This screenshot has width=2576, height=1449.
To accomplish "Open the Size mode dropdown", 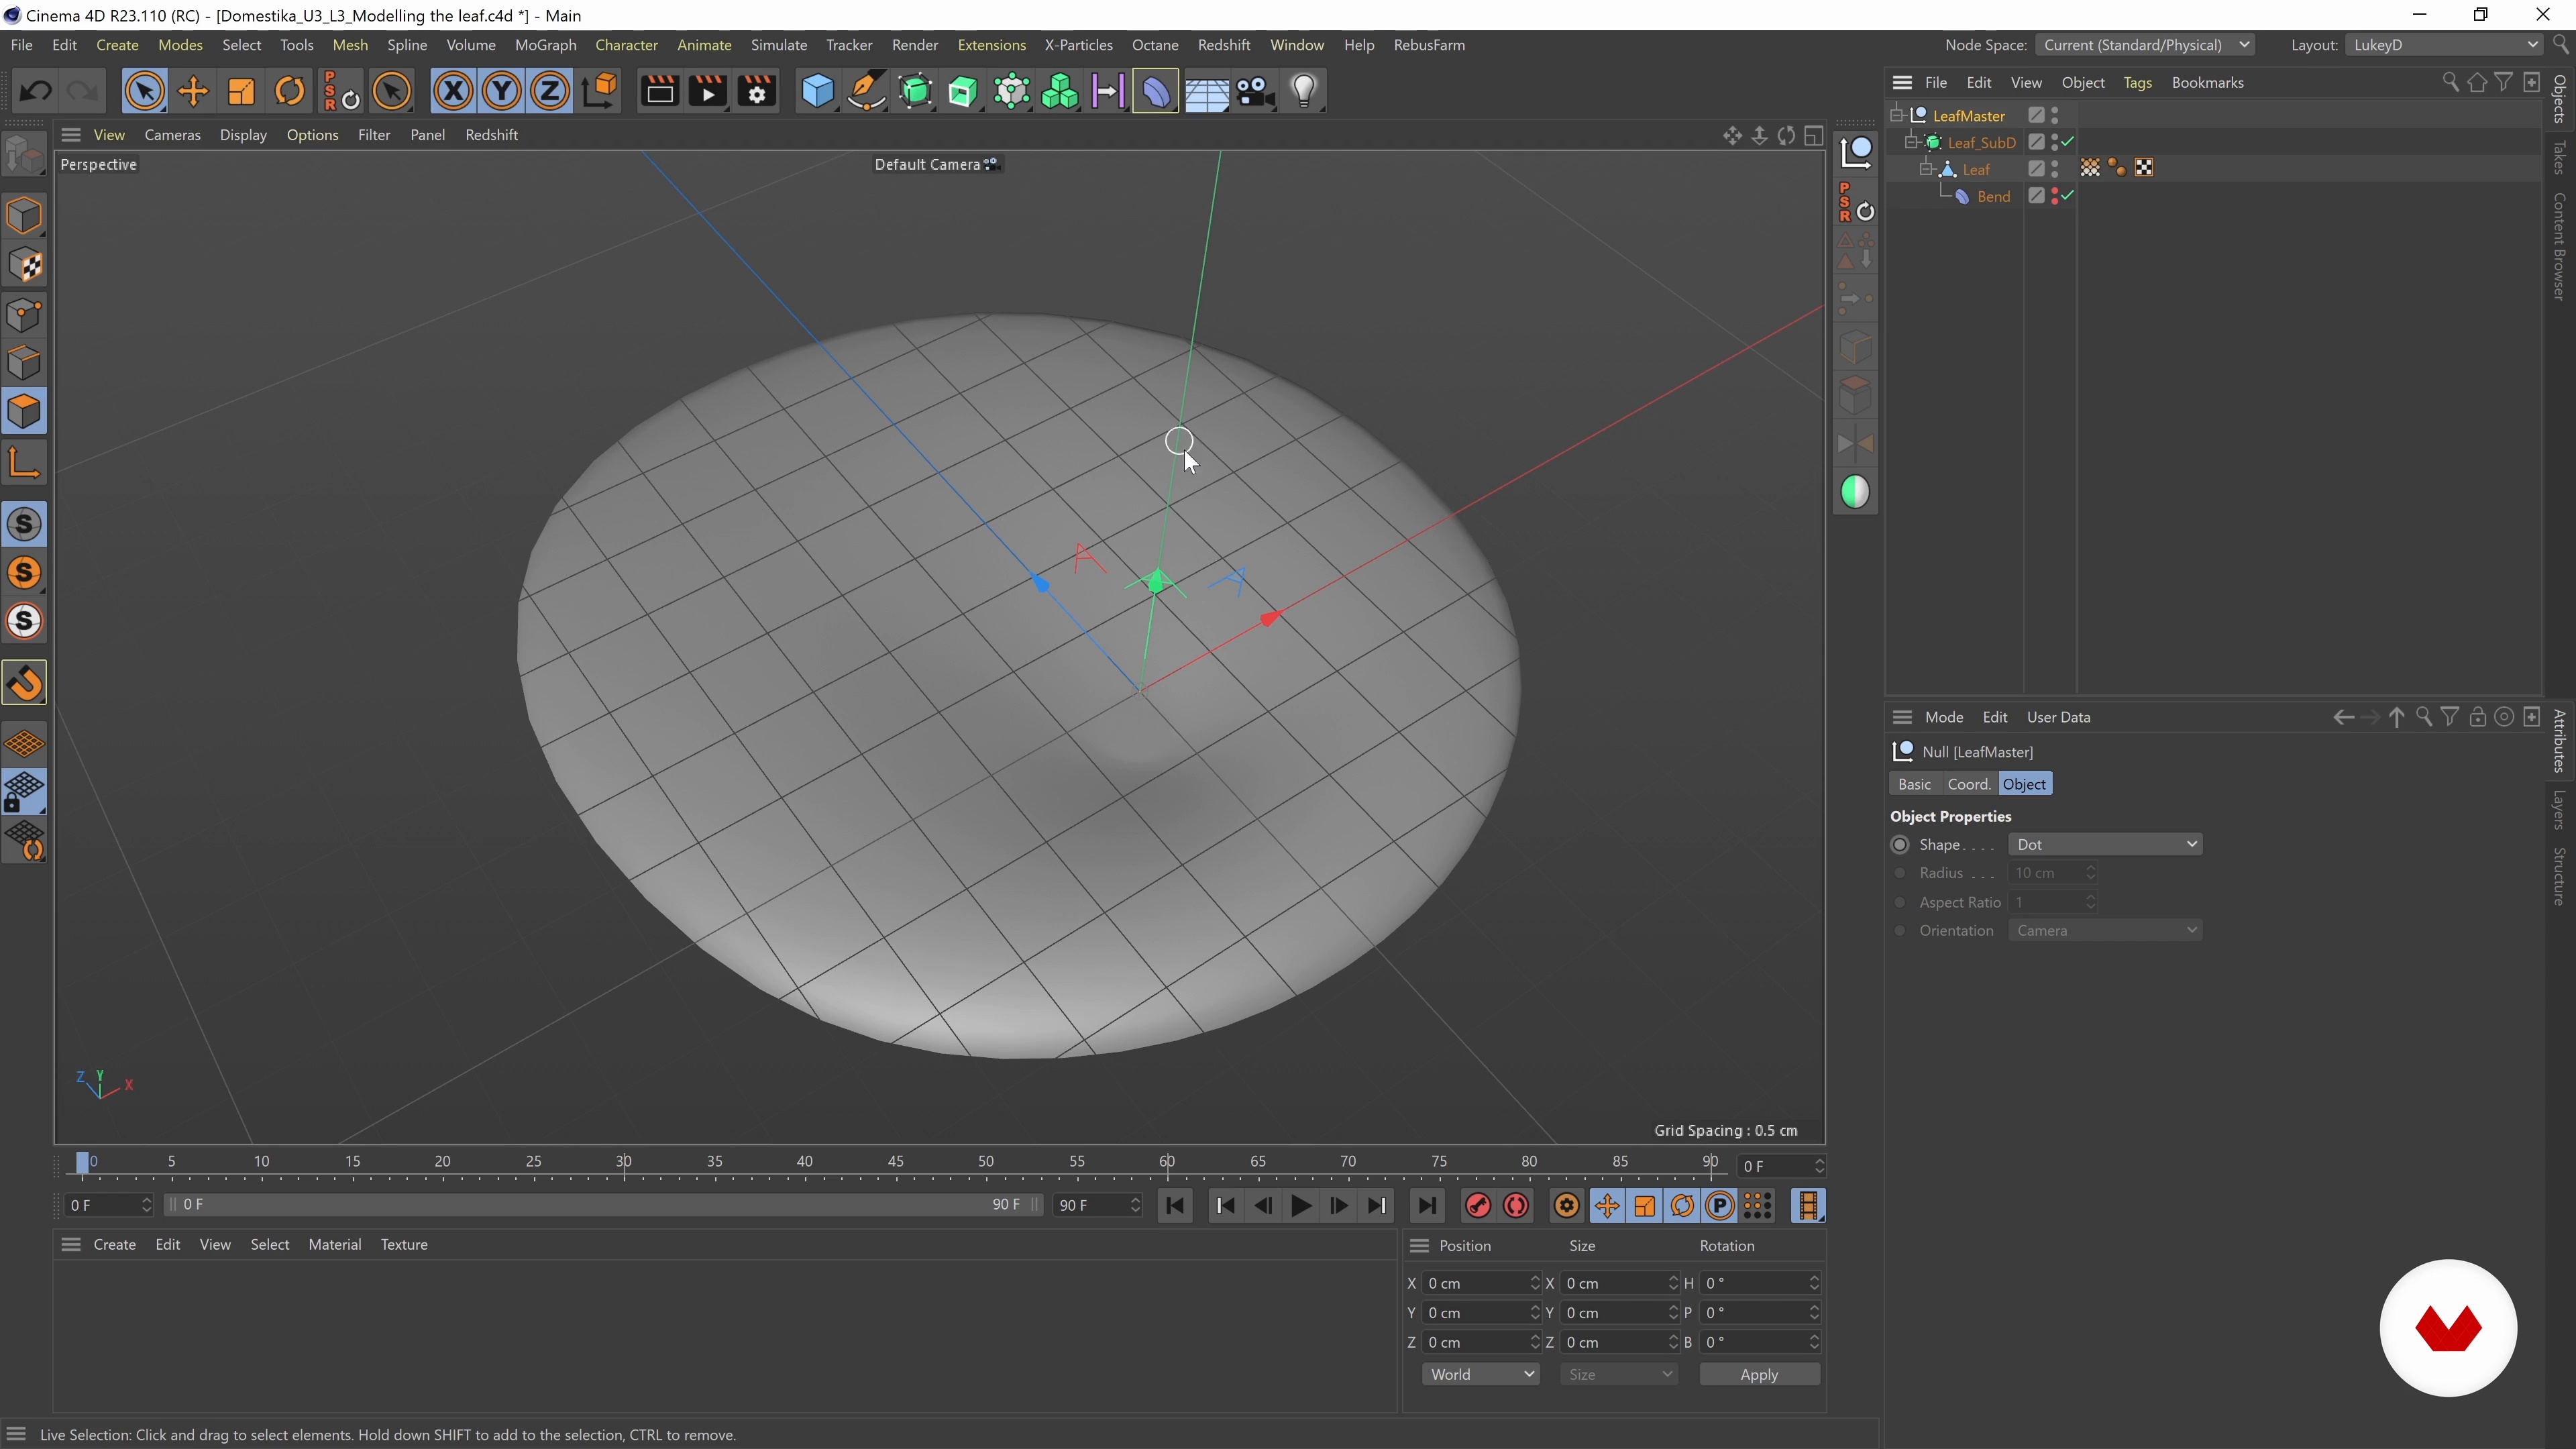I will point(1618,1374).
